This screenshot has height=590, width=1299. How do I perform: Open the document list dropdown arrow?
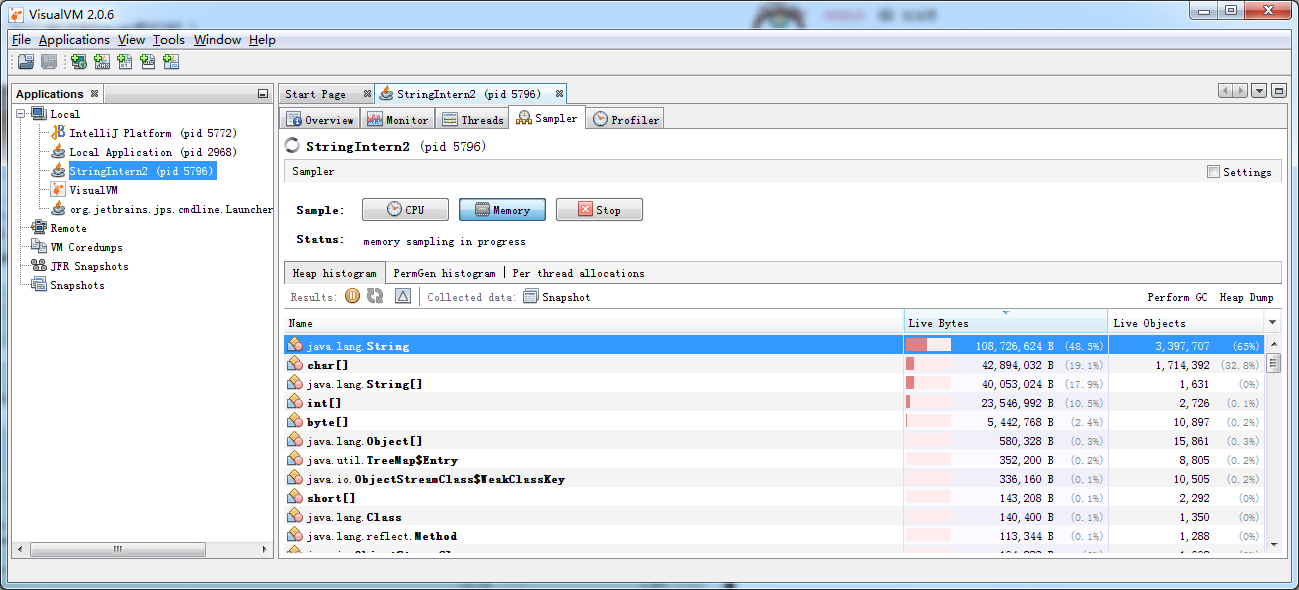click(x=1259, y=91)
